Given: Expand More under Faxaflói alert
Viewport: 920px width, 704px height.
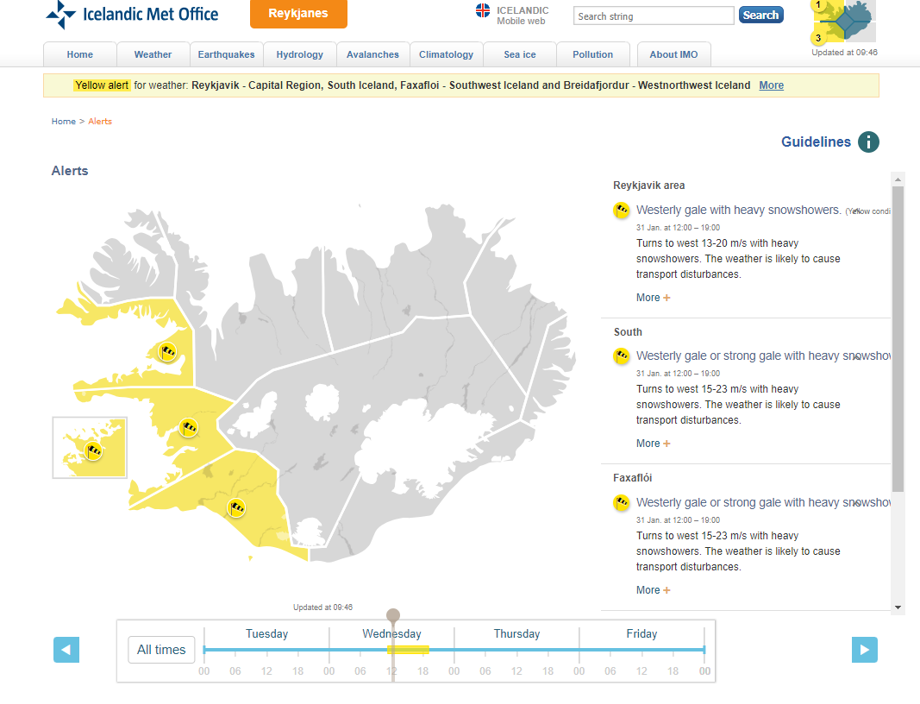Looking at the screenshot, I should tap(653, 590).
